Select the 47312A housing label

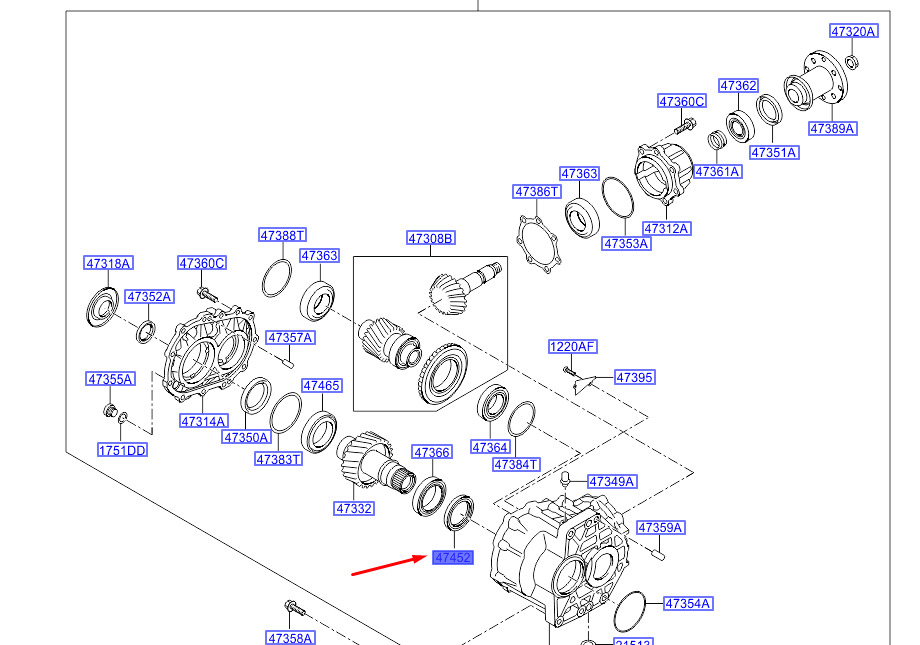666,228
